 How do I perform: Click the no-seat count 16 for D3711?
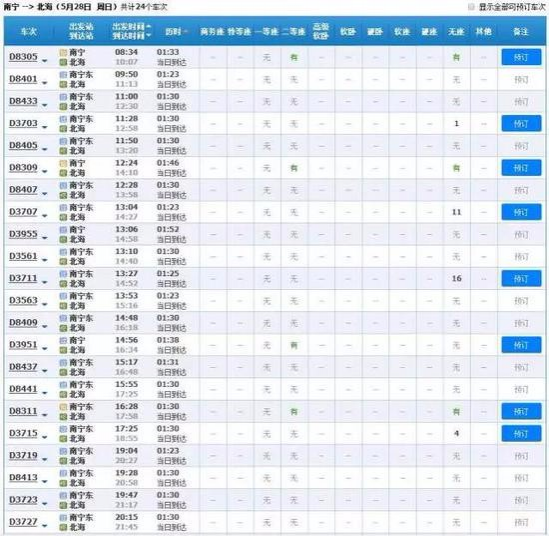point(456,279)
